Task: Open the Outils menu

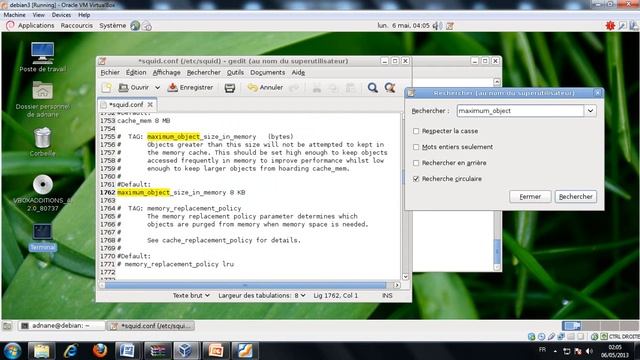Action: point(235,72)
